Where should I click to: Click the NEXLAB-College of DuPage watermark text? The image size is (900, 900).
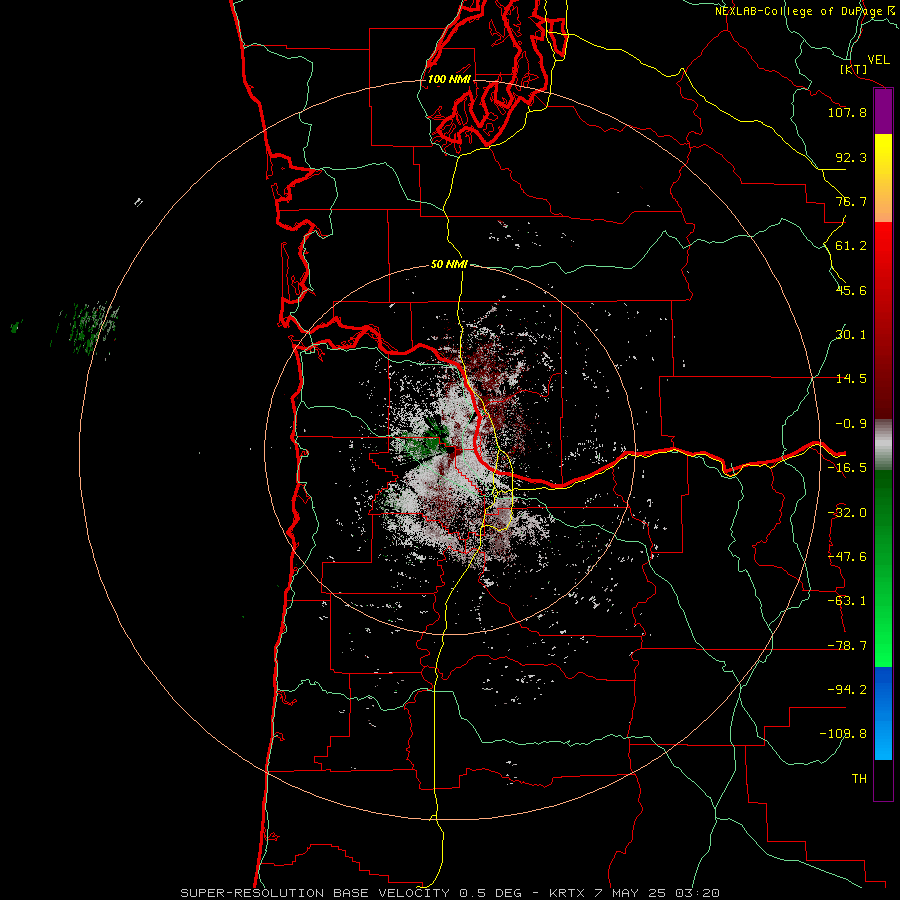[807, 11]
